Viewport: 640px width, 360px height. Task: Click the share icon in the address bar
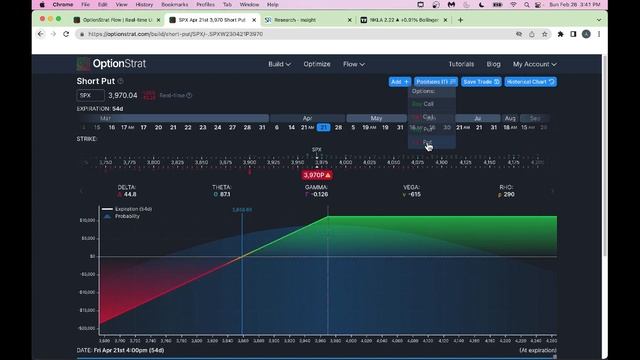pyautogui.click(x=532, y=34)
